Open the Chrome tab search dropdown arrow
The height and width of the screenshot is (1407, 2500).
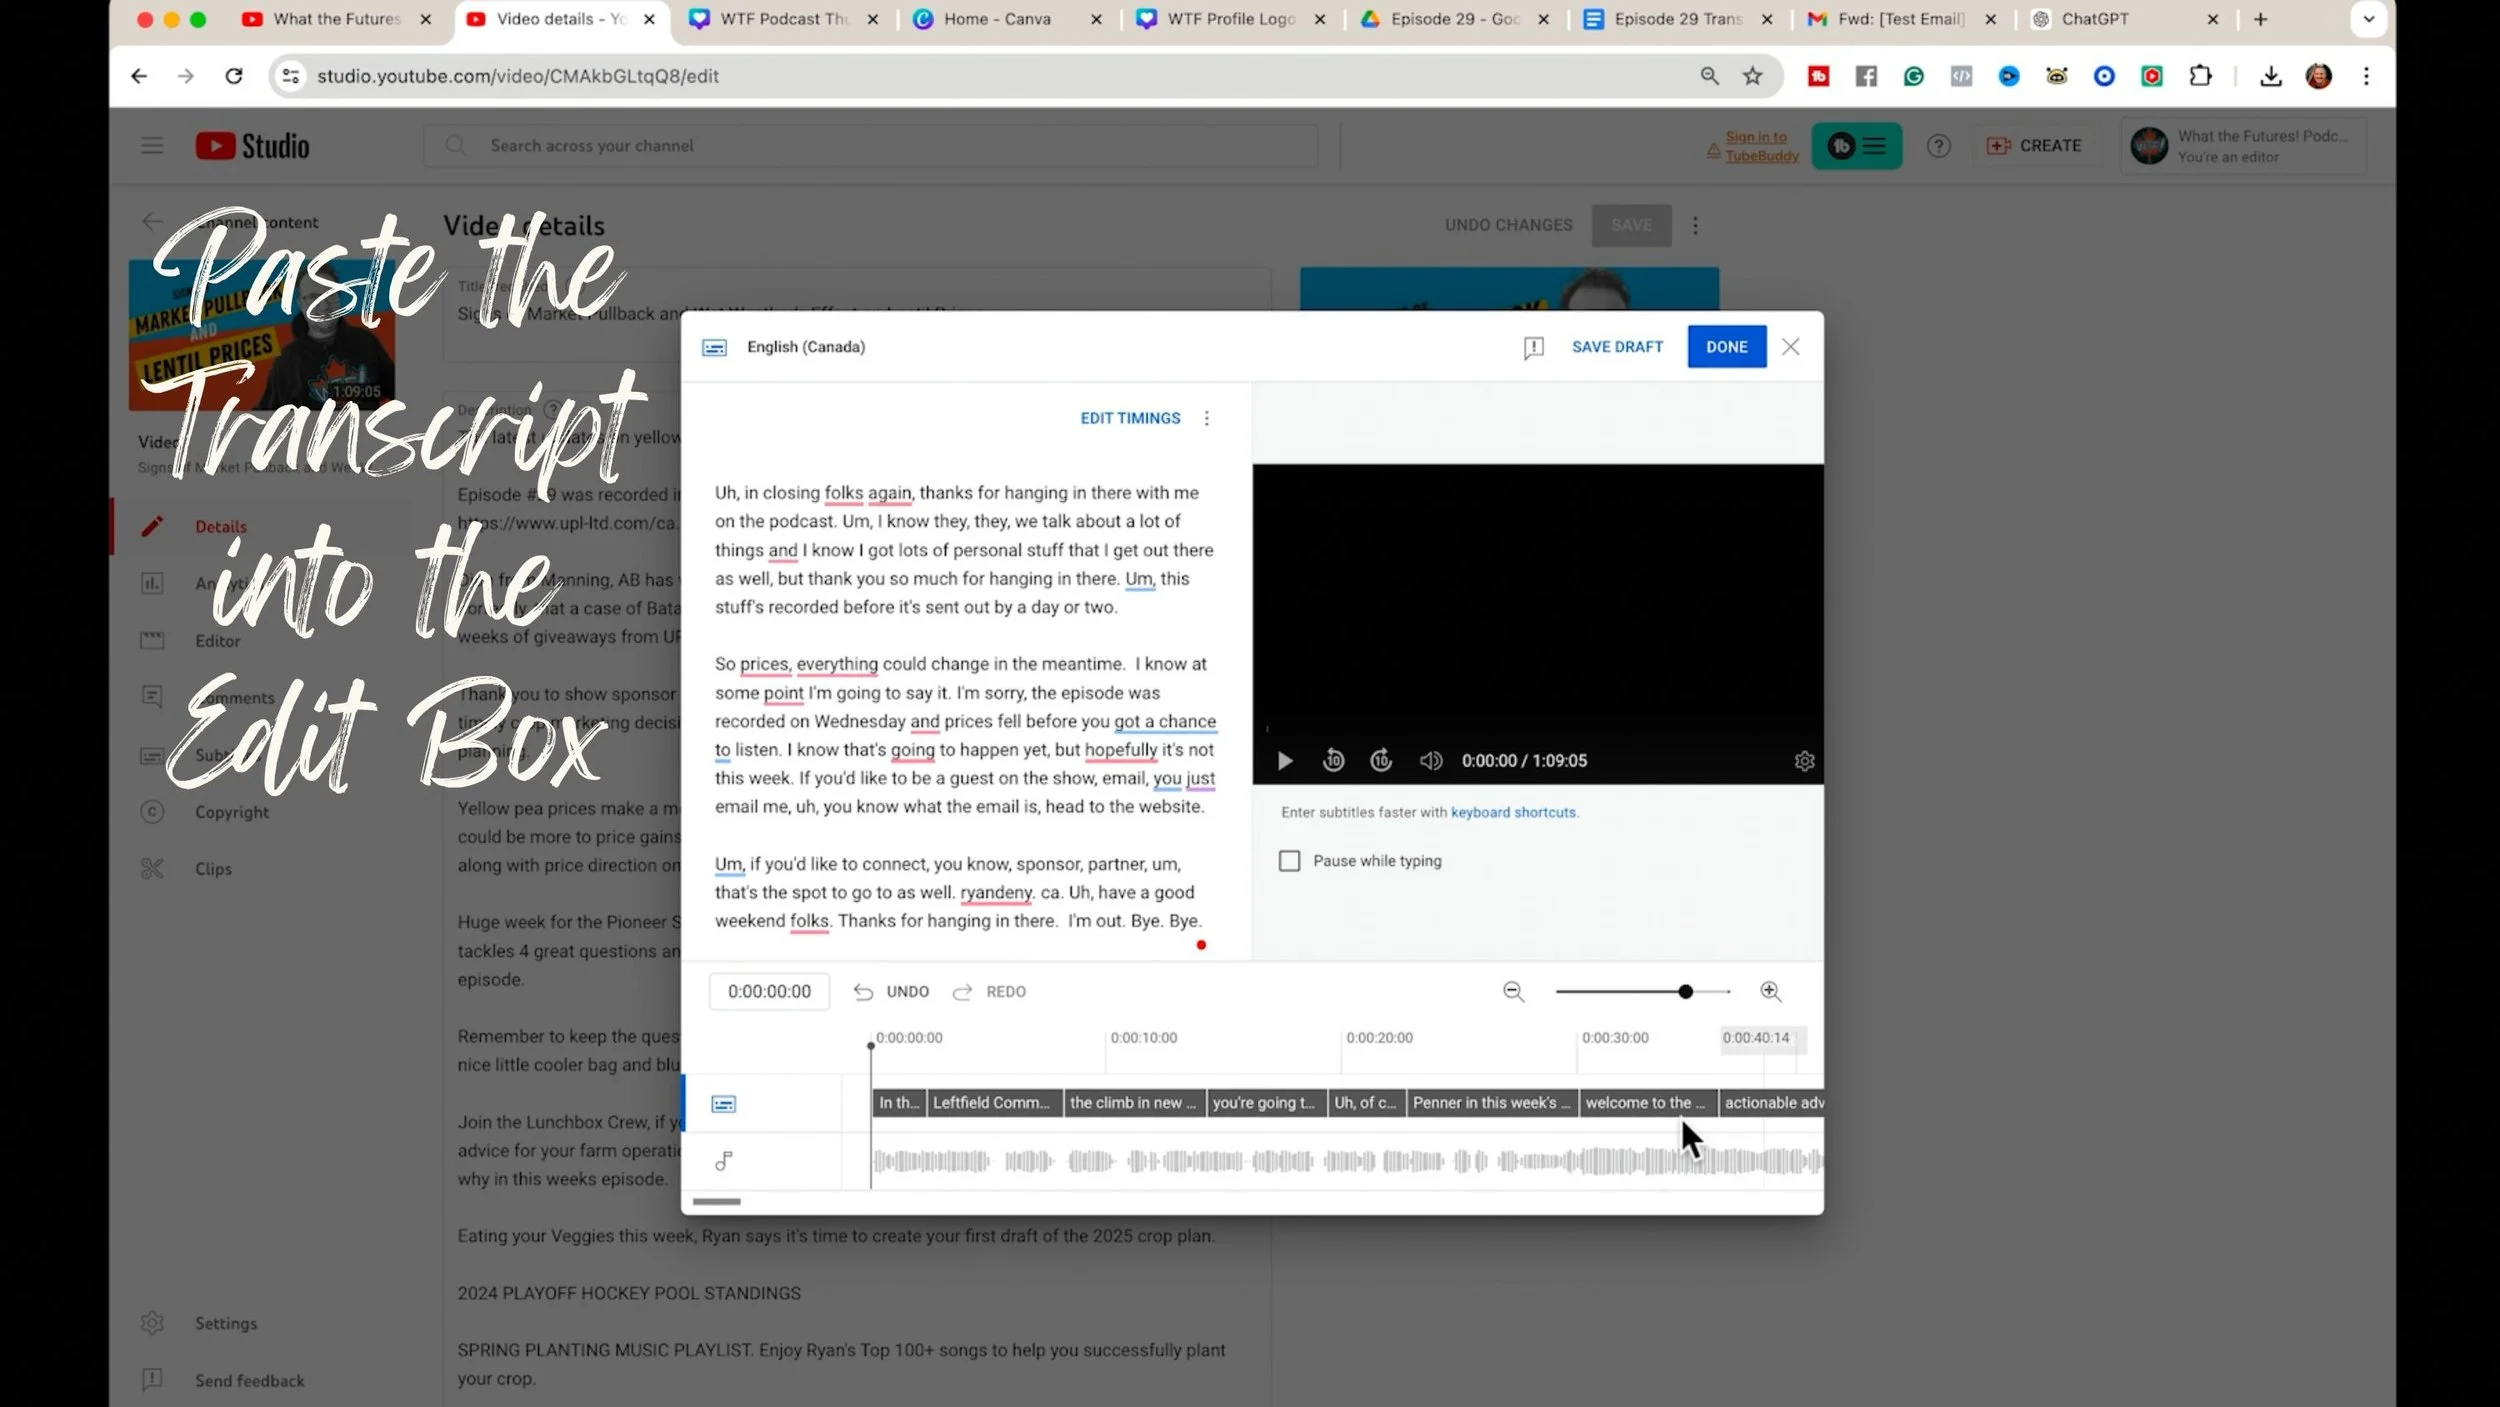[2368, 19]
